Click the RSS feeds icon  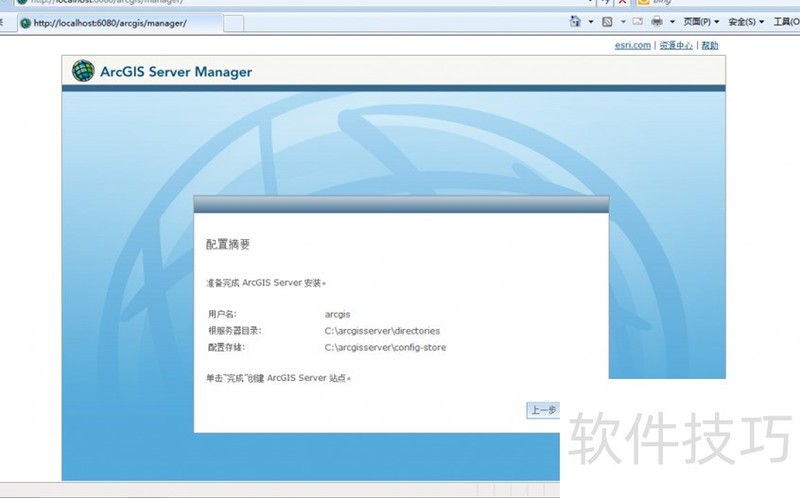(x=606, y=21)
